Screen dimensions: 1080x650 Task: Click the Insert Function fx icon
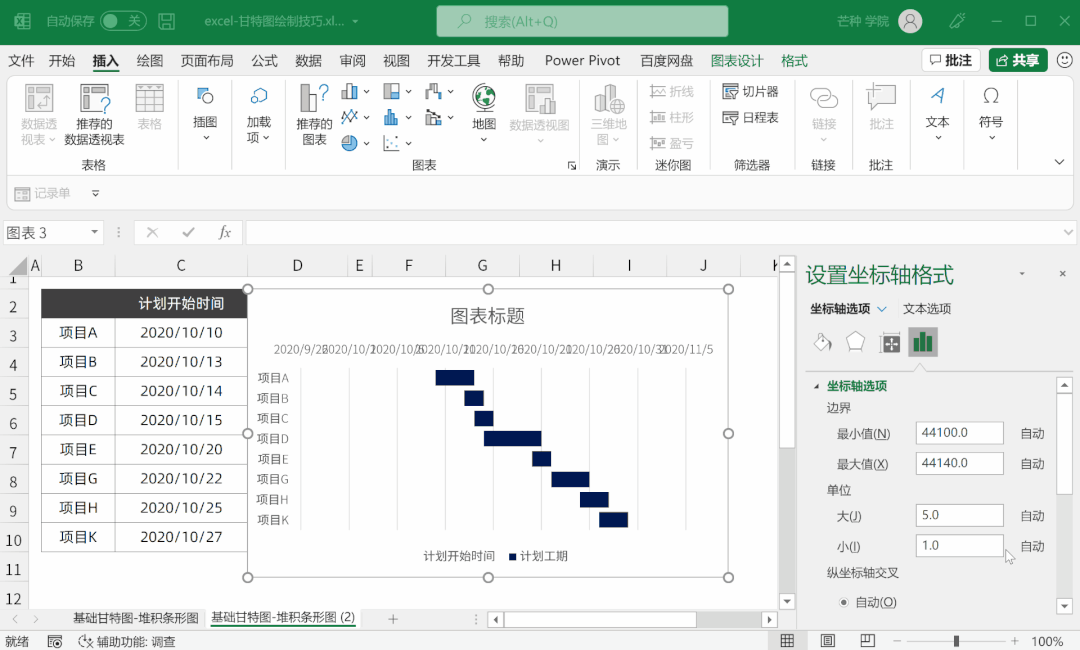tap(225, 233)
